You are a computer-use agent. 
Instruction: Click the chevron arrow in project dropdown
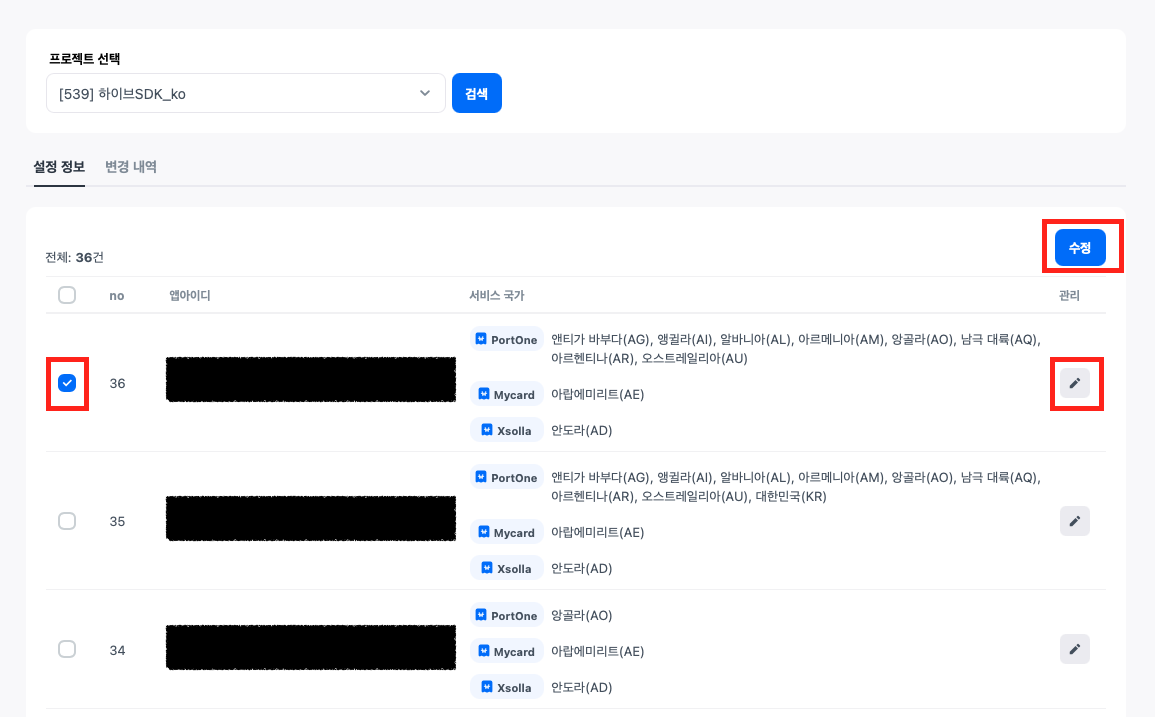[x=425, y=93]
